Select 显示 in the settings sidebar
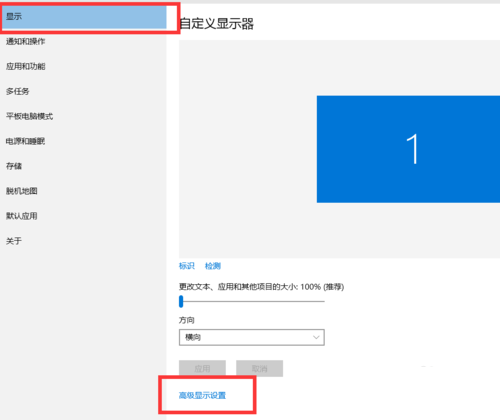The height and width of the screenshot is (420, 500). 83,16
